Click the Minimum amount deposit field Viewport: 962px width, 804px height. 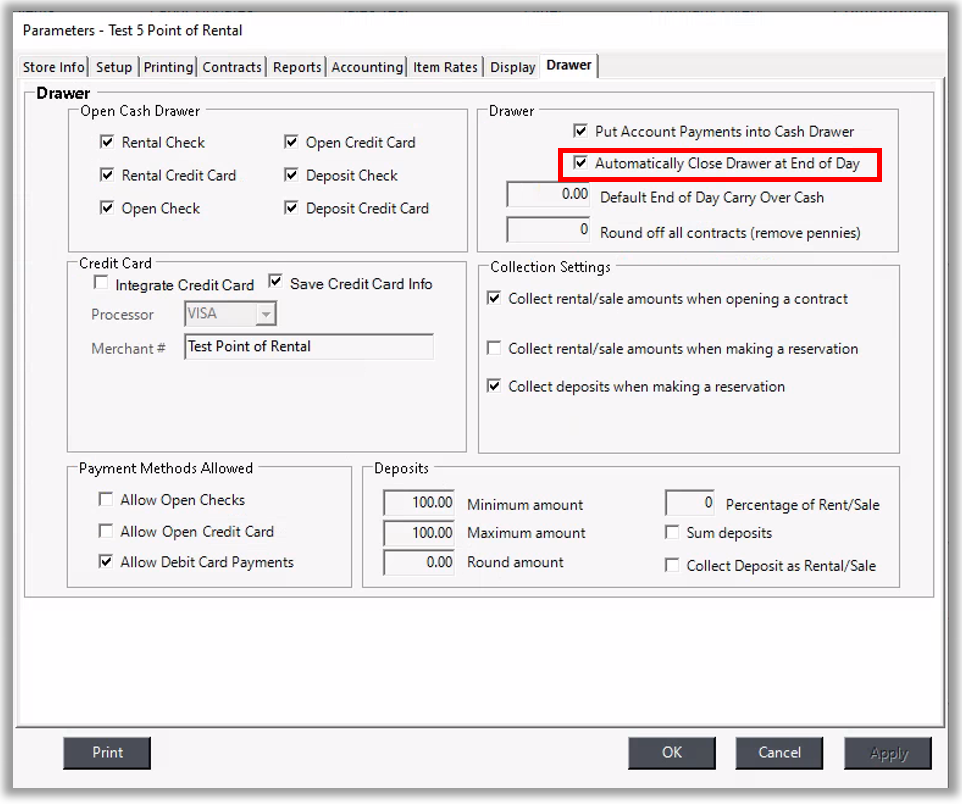[420, 503]
